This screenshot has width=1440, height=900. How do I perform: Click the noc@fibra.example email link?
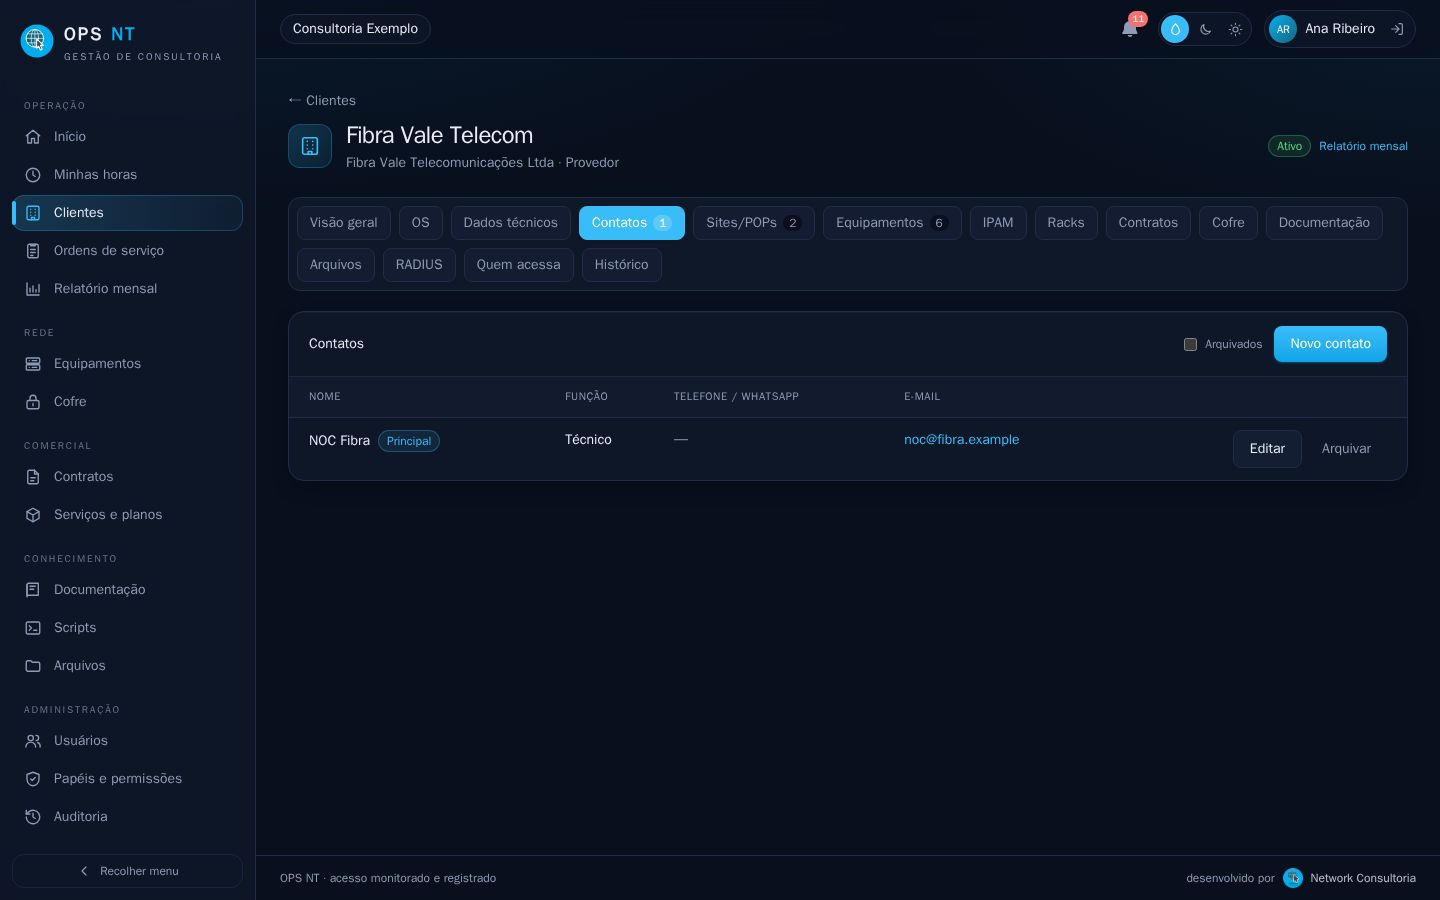tap(961, 440)
